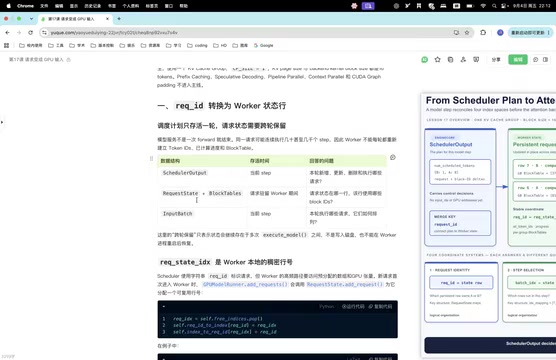This screenshot has height=360, width=556.
Task: Reload the page with the refresh icon
Action: click(x=30, y=33)
